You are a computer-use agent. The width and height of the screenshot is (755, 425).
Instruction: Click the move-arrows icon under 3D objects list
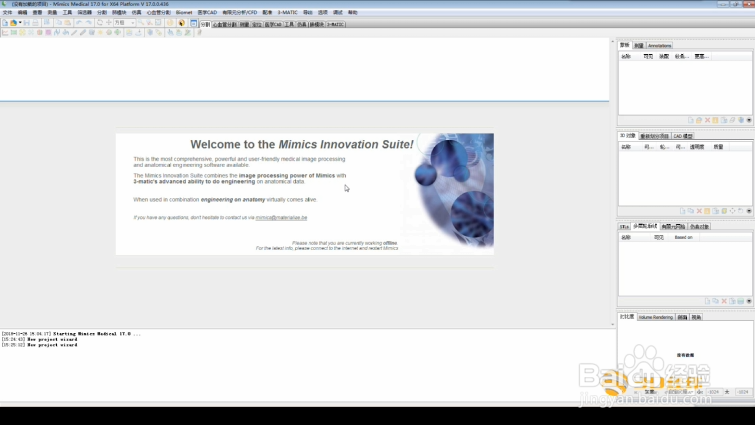point(732,211)
